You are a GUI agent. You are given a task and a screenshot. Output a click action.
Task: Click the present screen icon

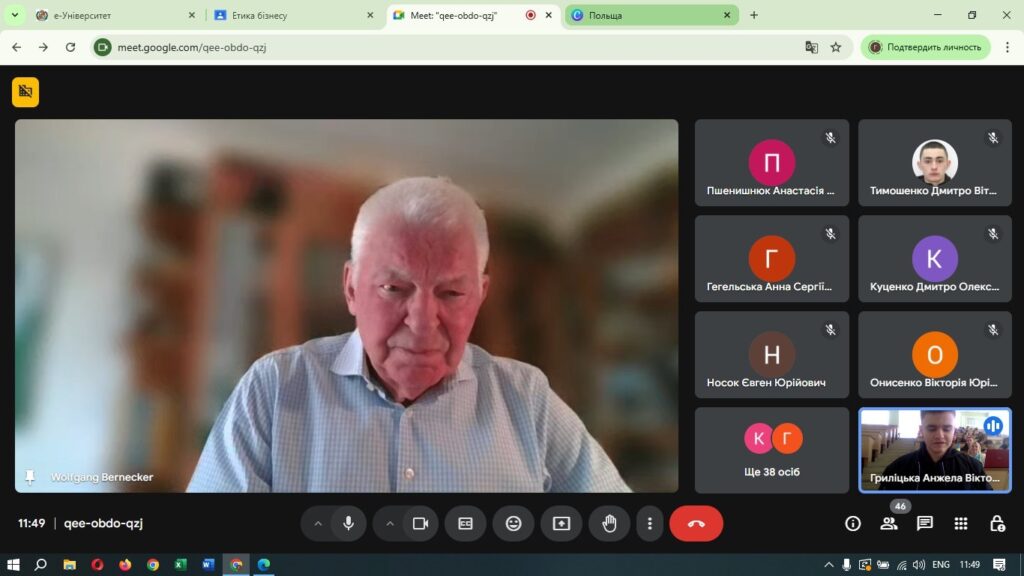tap(561, 523)
